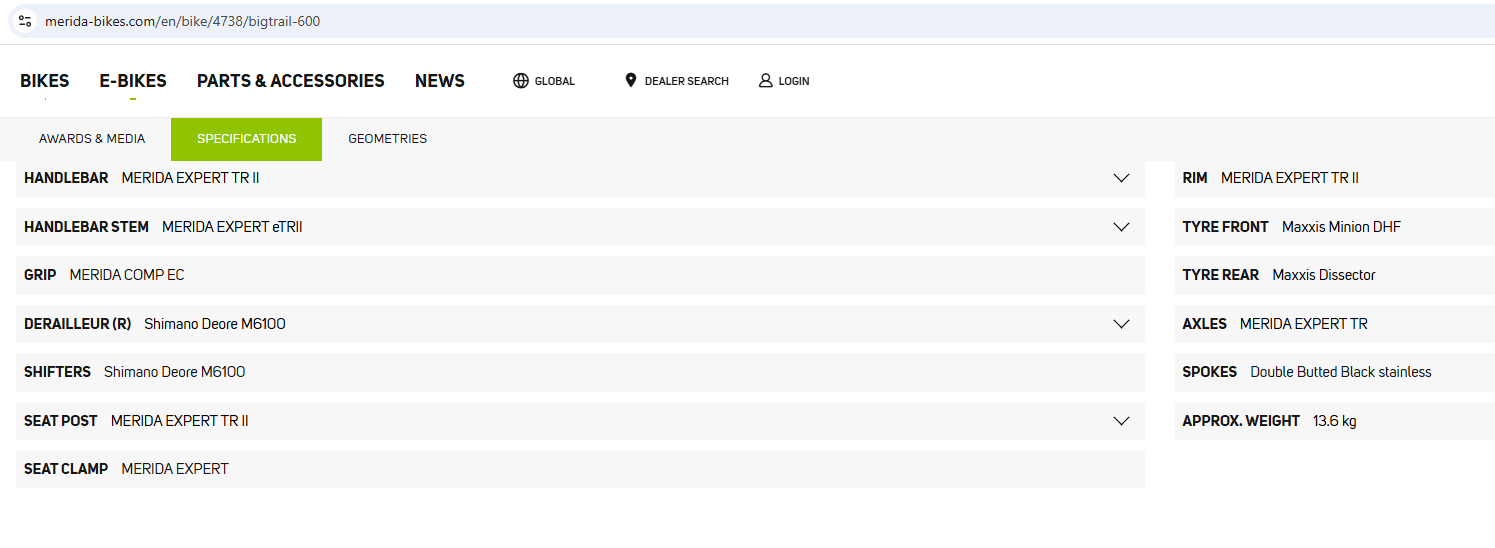Click the GLOBAL region link

(555, 81)
